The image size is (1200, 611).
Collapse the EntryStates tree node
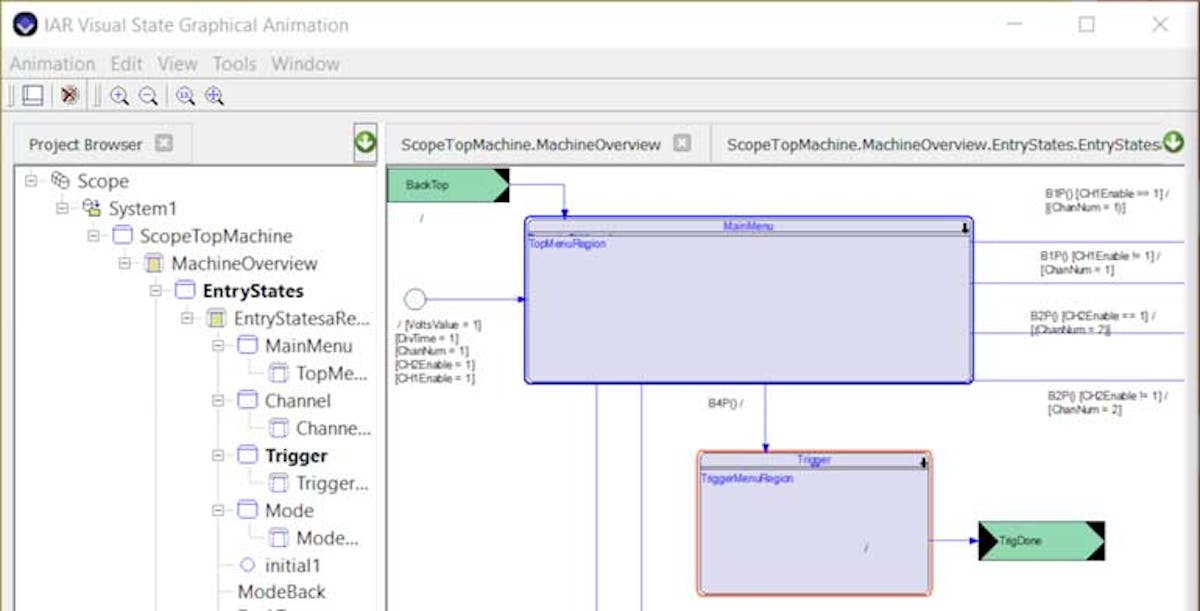pos(156,291)
